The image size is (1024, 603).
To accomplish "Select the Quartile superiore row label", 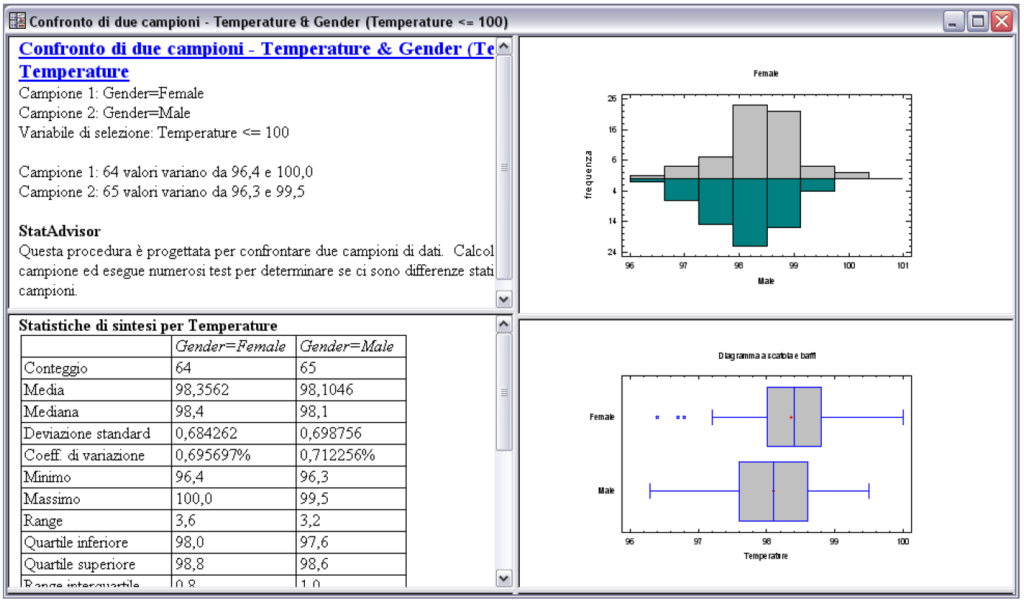I will (80, 564).
